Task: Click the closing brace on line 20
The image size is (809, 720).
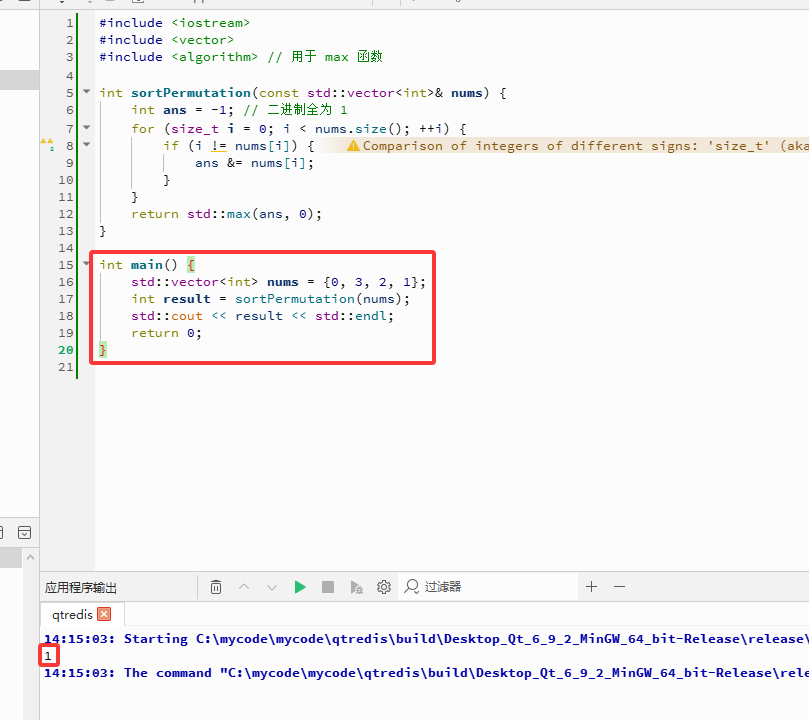Action: coord(103,350)
